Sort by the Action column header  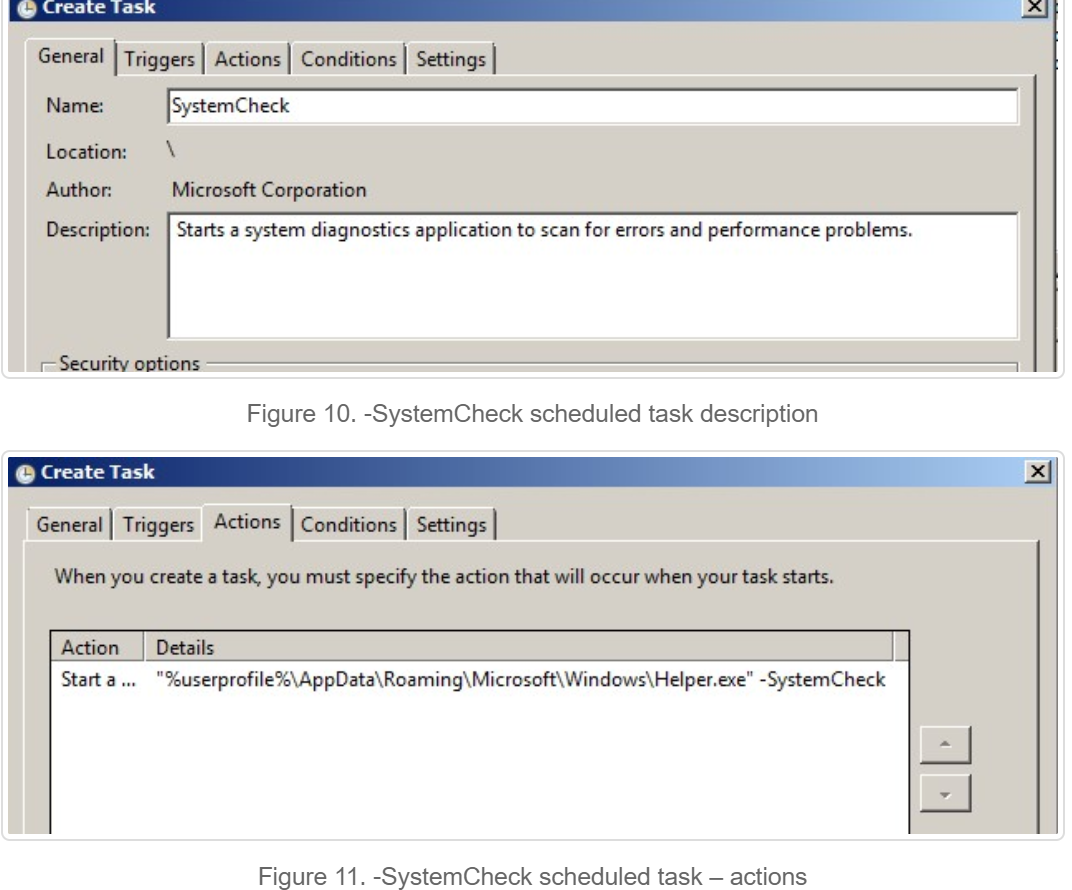point(98,646)
